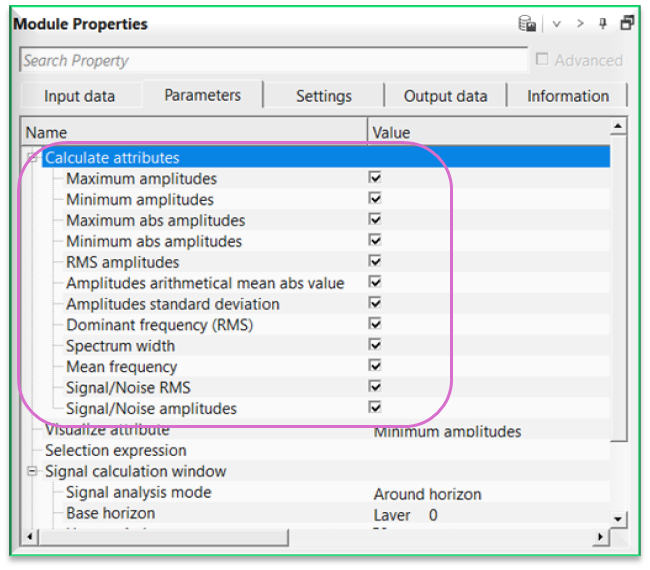Select Dominant frequency (RMS) row label

[x=159, y=325]
